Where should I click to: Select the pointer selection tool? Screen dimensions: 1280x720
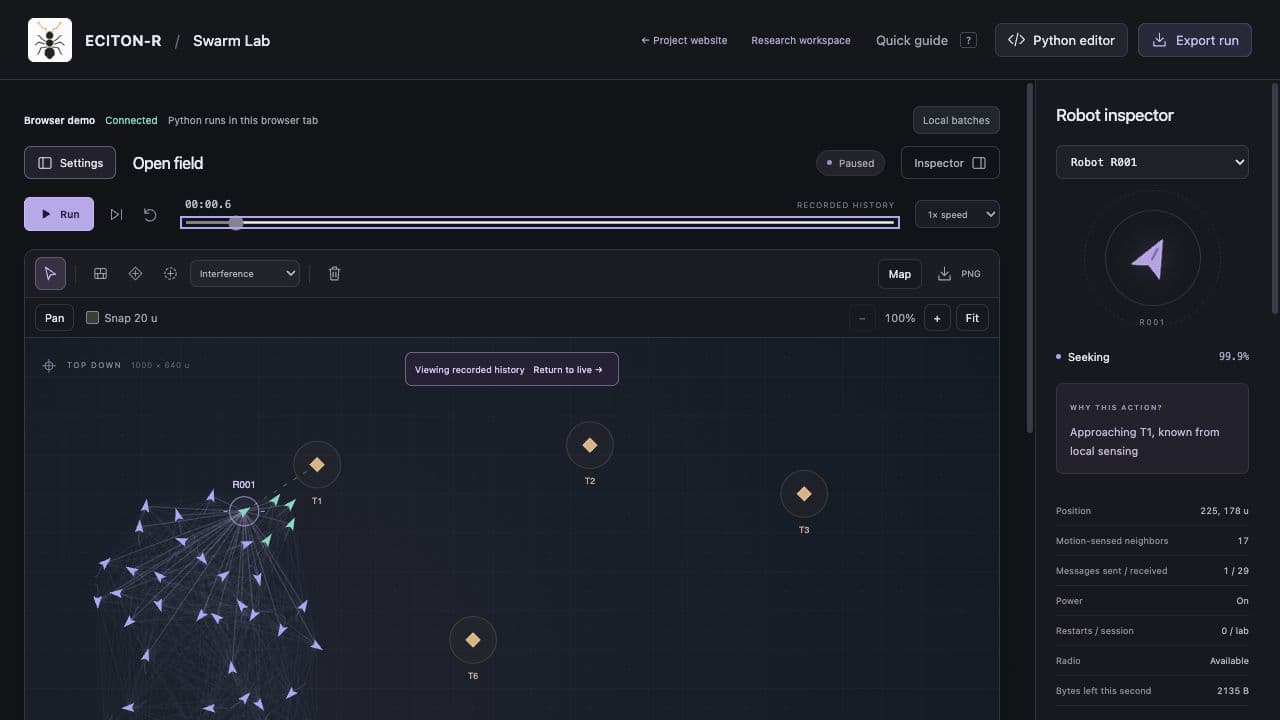click(50, 273)
